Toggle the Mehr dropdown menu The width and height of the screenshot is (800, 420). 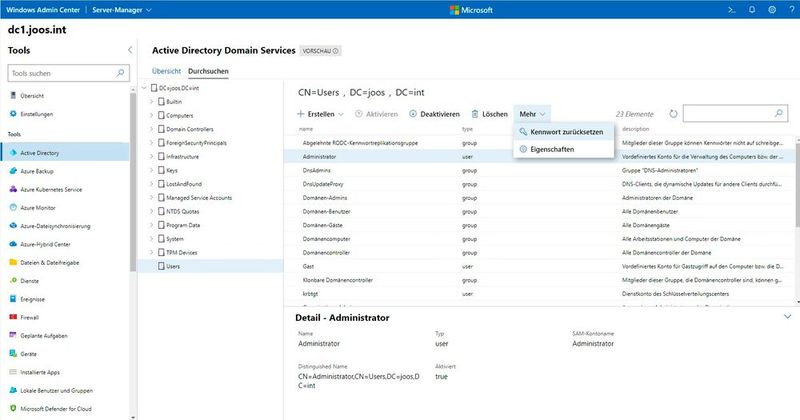[x=532, y=114]
